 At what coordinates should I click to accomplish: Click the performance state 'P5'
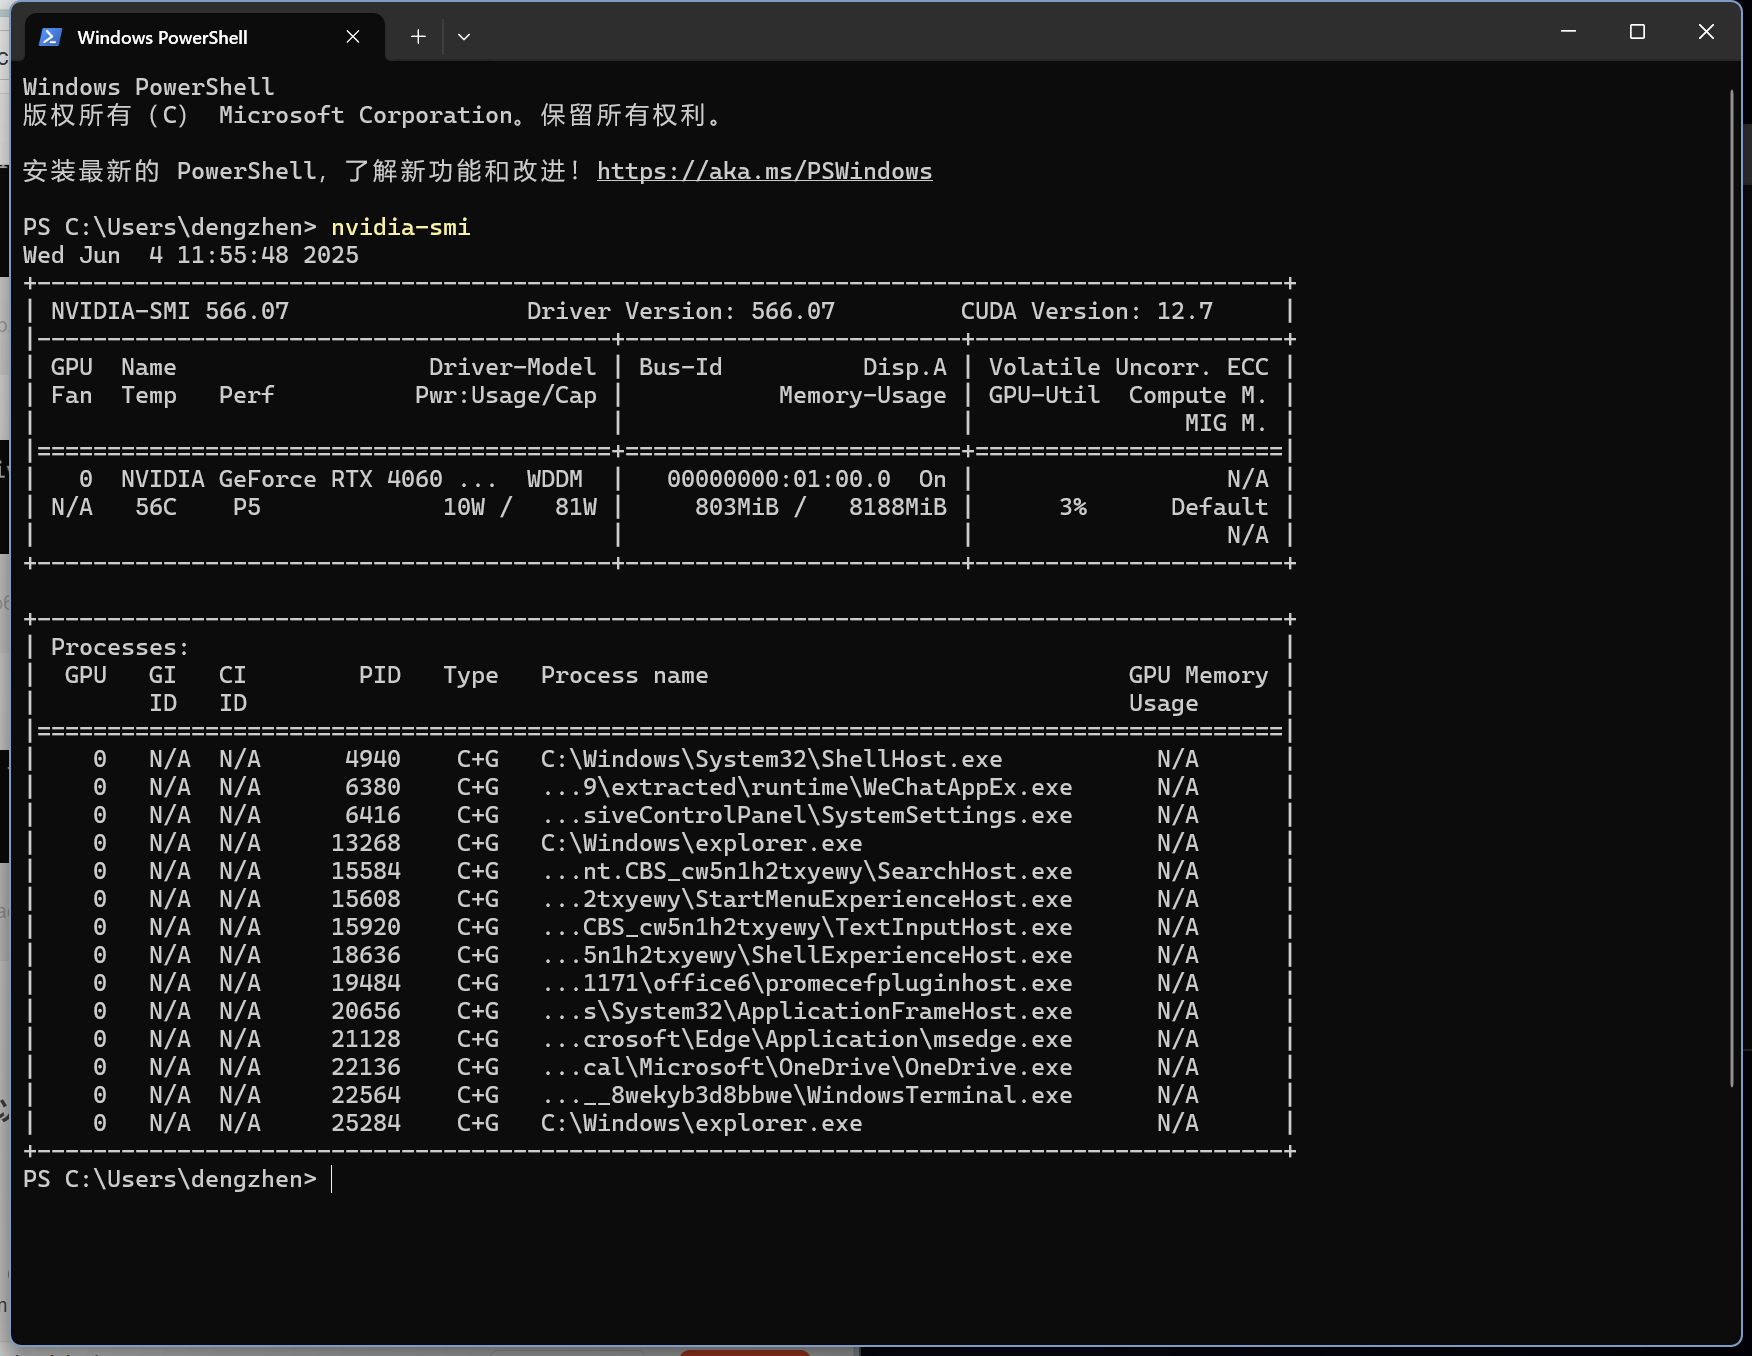247,507
